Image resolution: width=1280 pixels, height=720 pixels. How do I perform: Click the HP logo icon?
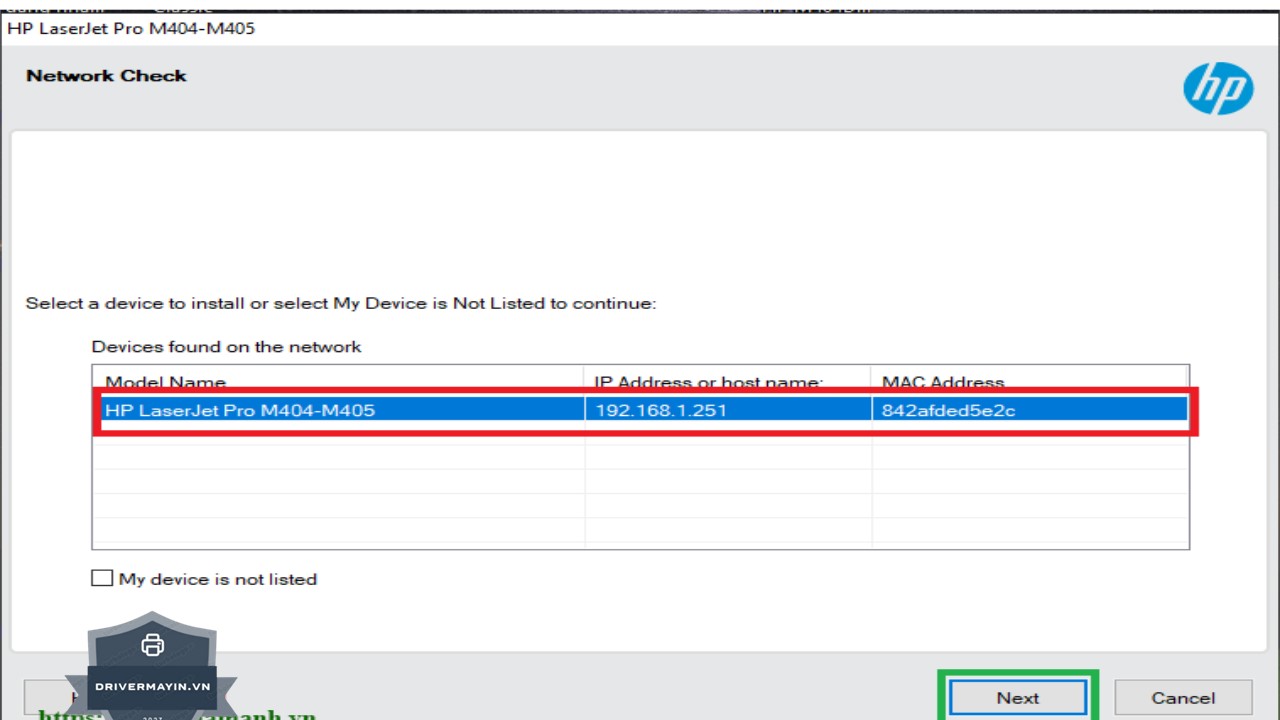[x=1218, y=89]
